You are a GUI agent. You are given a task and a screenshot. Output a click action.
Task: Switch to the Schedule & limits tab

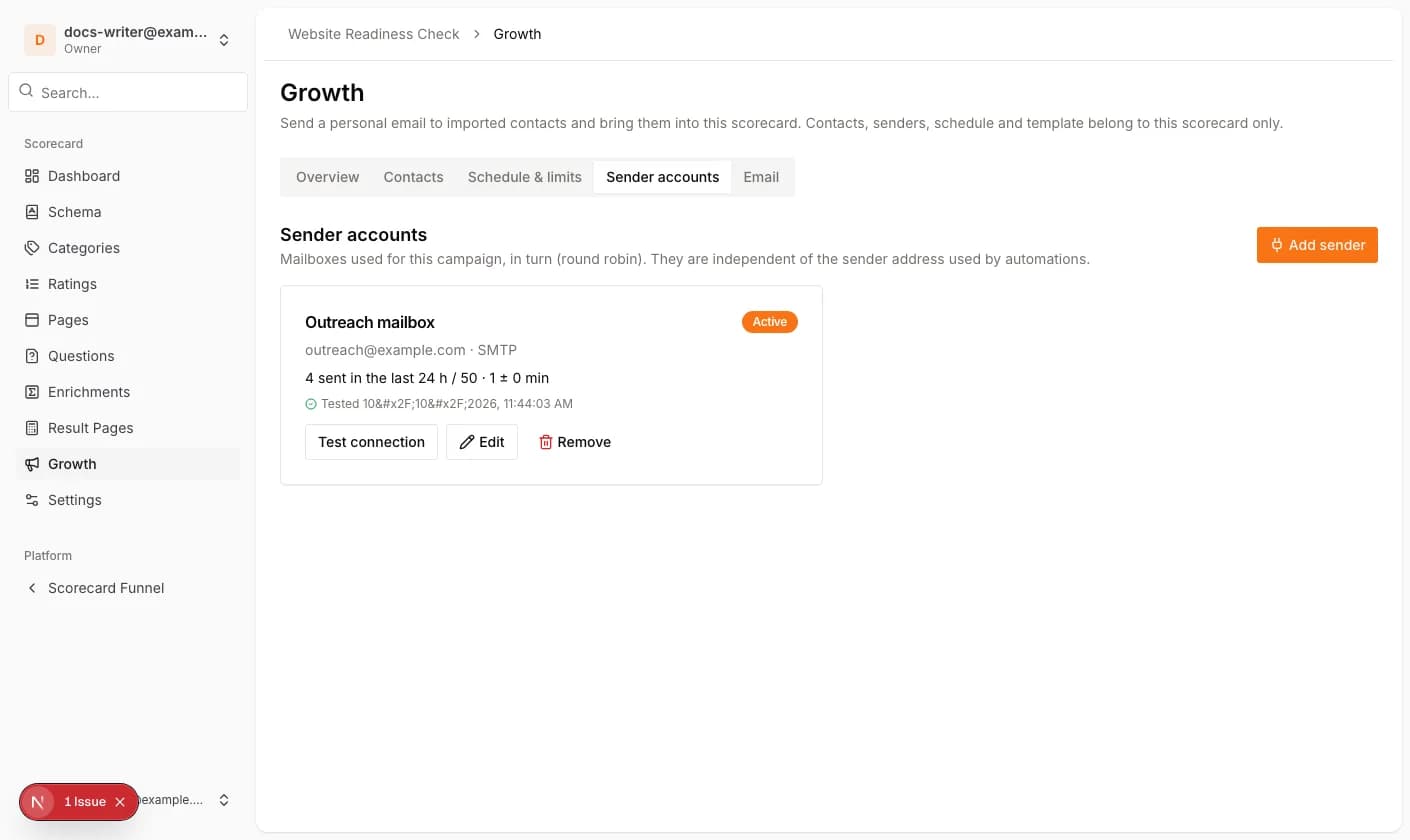pyautogui.click(x=525, y=177)
